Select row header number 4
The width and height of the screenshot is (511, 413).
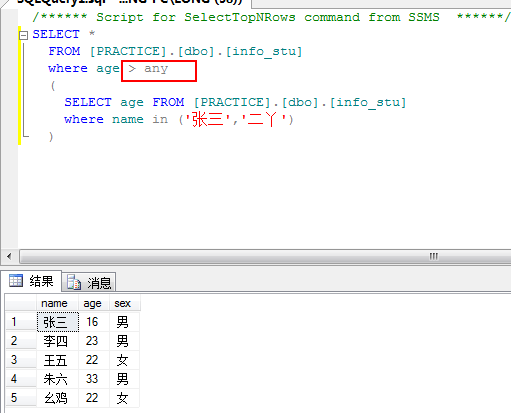[x=21, y=379]
